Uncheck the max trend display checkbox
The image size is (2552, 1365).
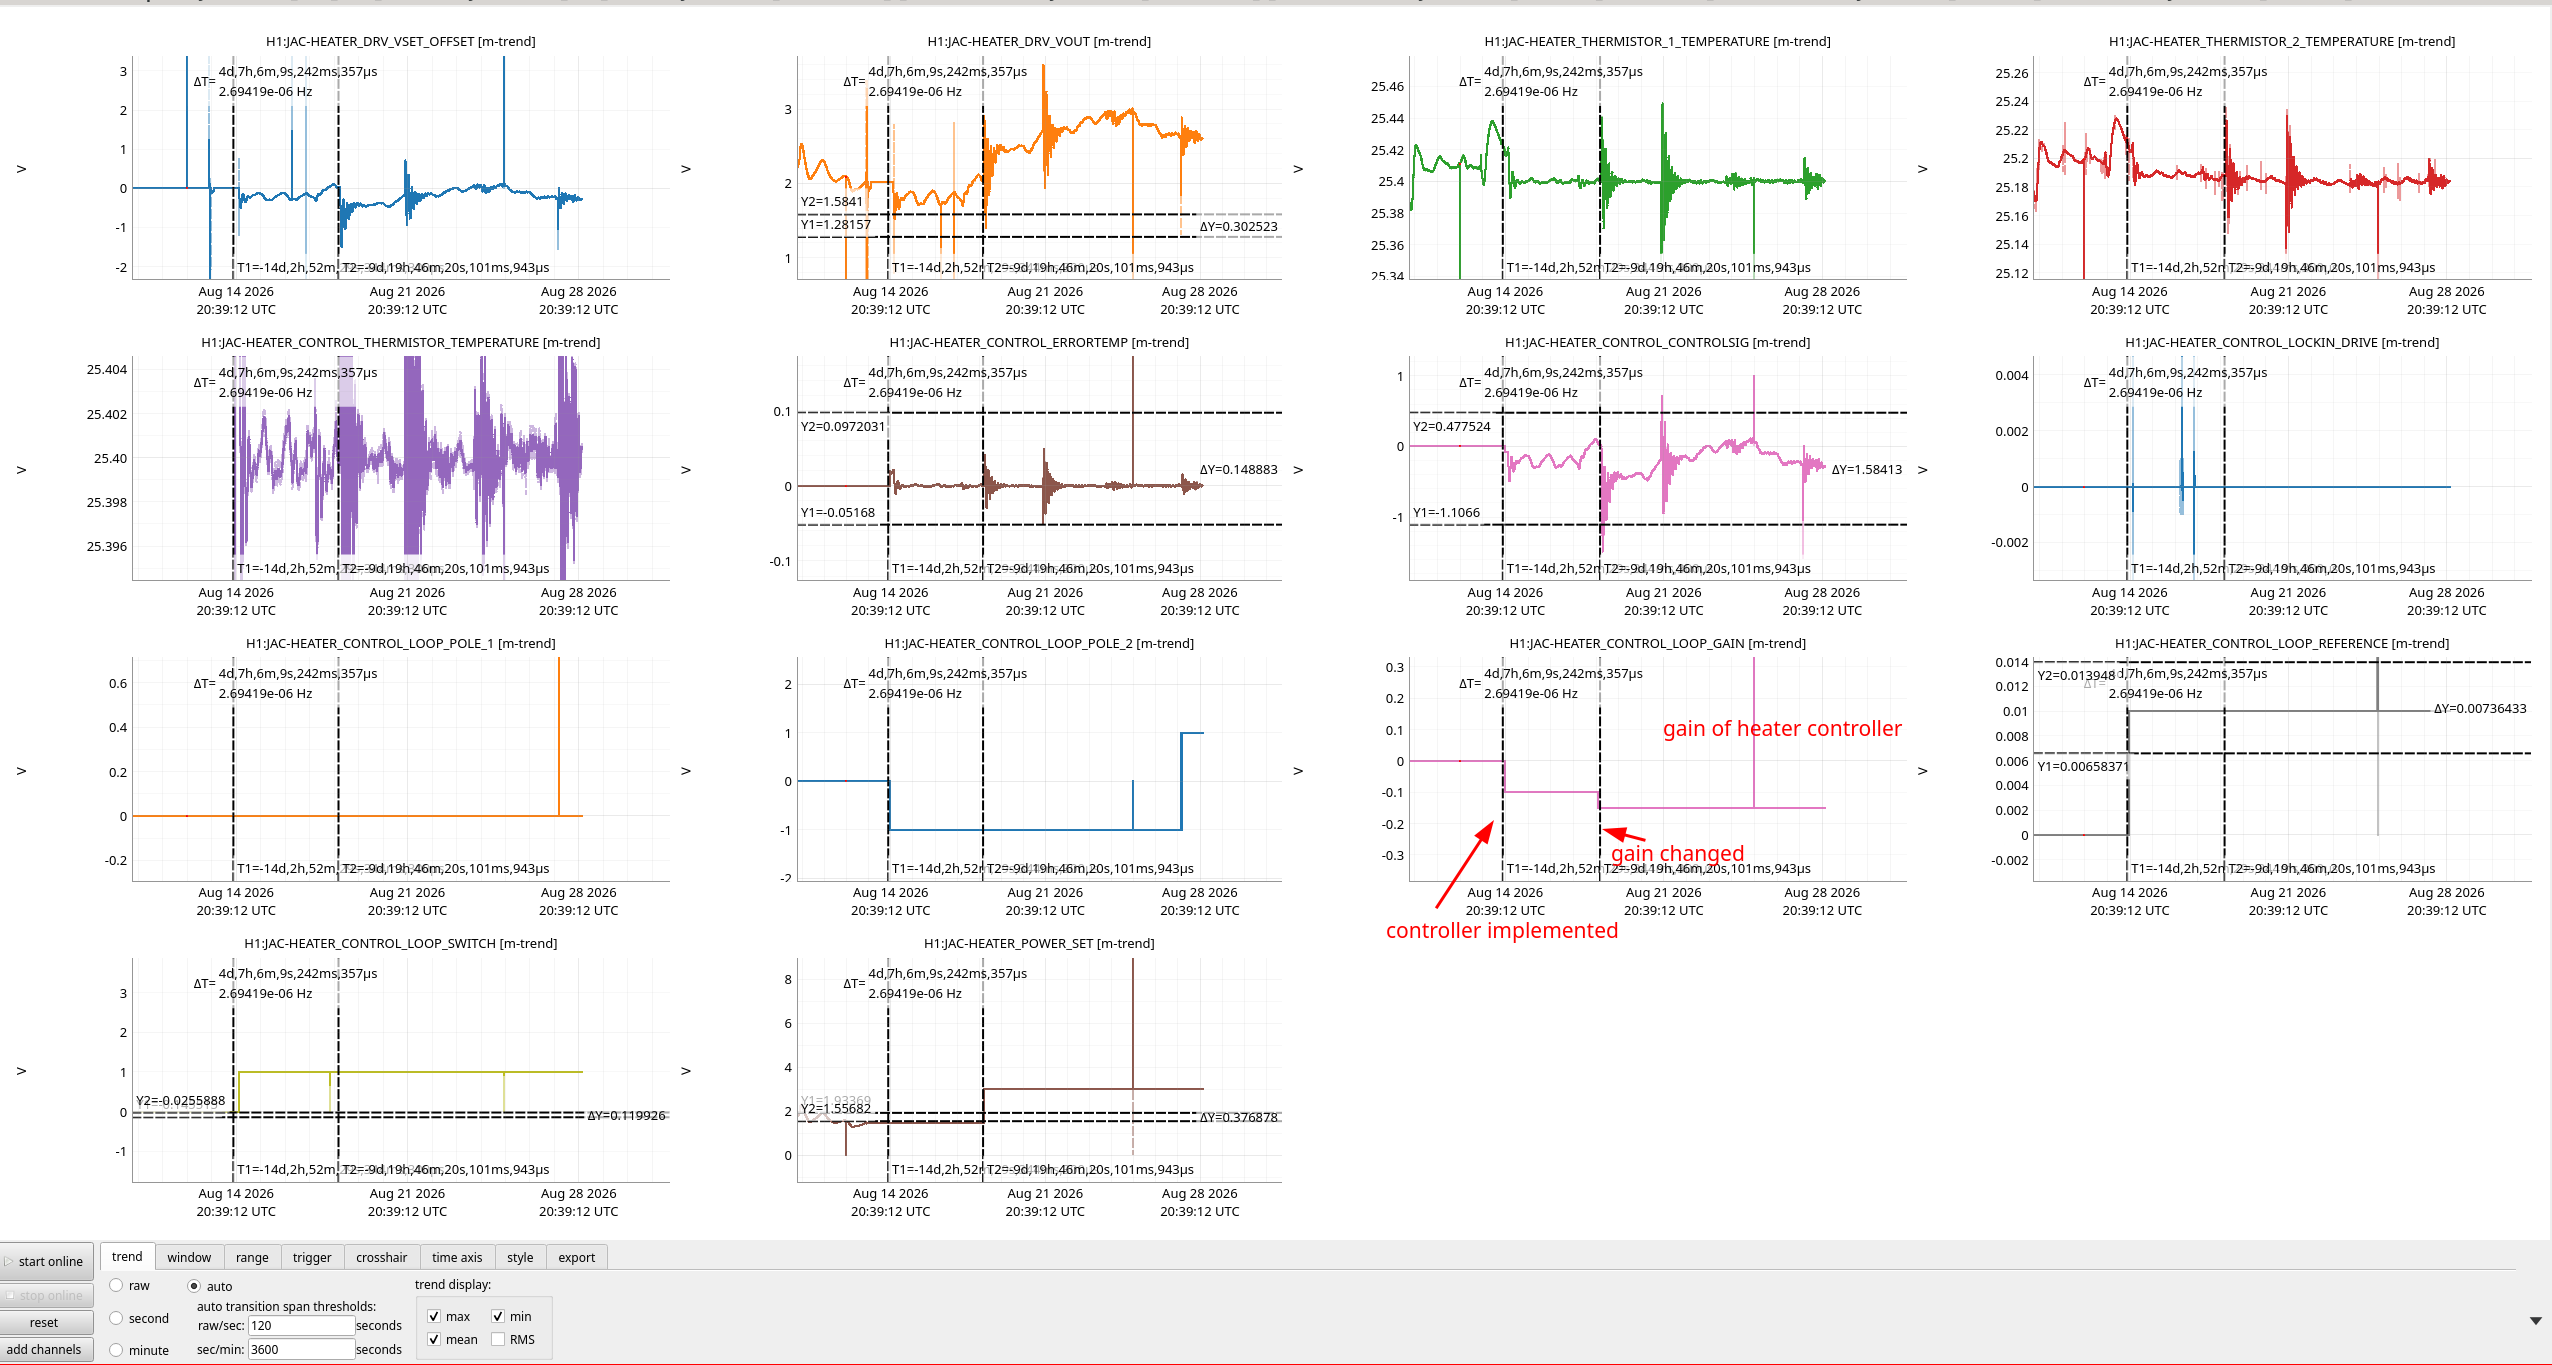434,1316
